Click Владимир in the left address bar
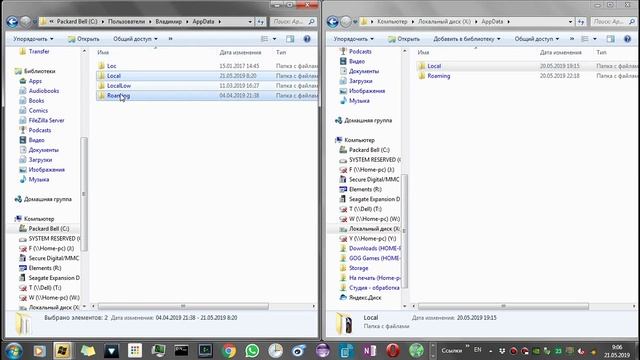This screenshot has width=640, height=360. click(x=169, y=22)
